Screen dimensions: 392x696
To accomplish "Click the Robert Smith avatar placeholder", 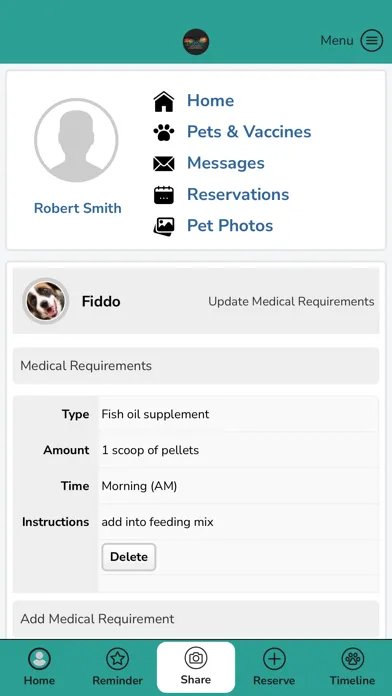I will coord(76,140).
